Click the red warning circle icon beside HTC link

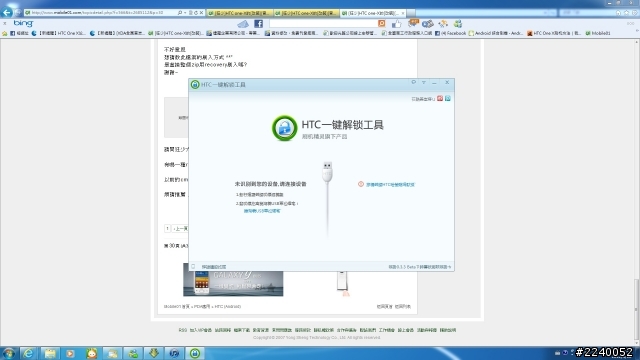[x=361, y=184]
